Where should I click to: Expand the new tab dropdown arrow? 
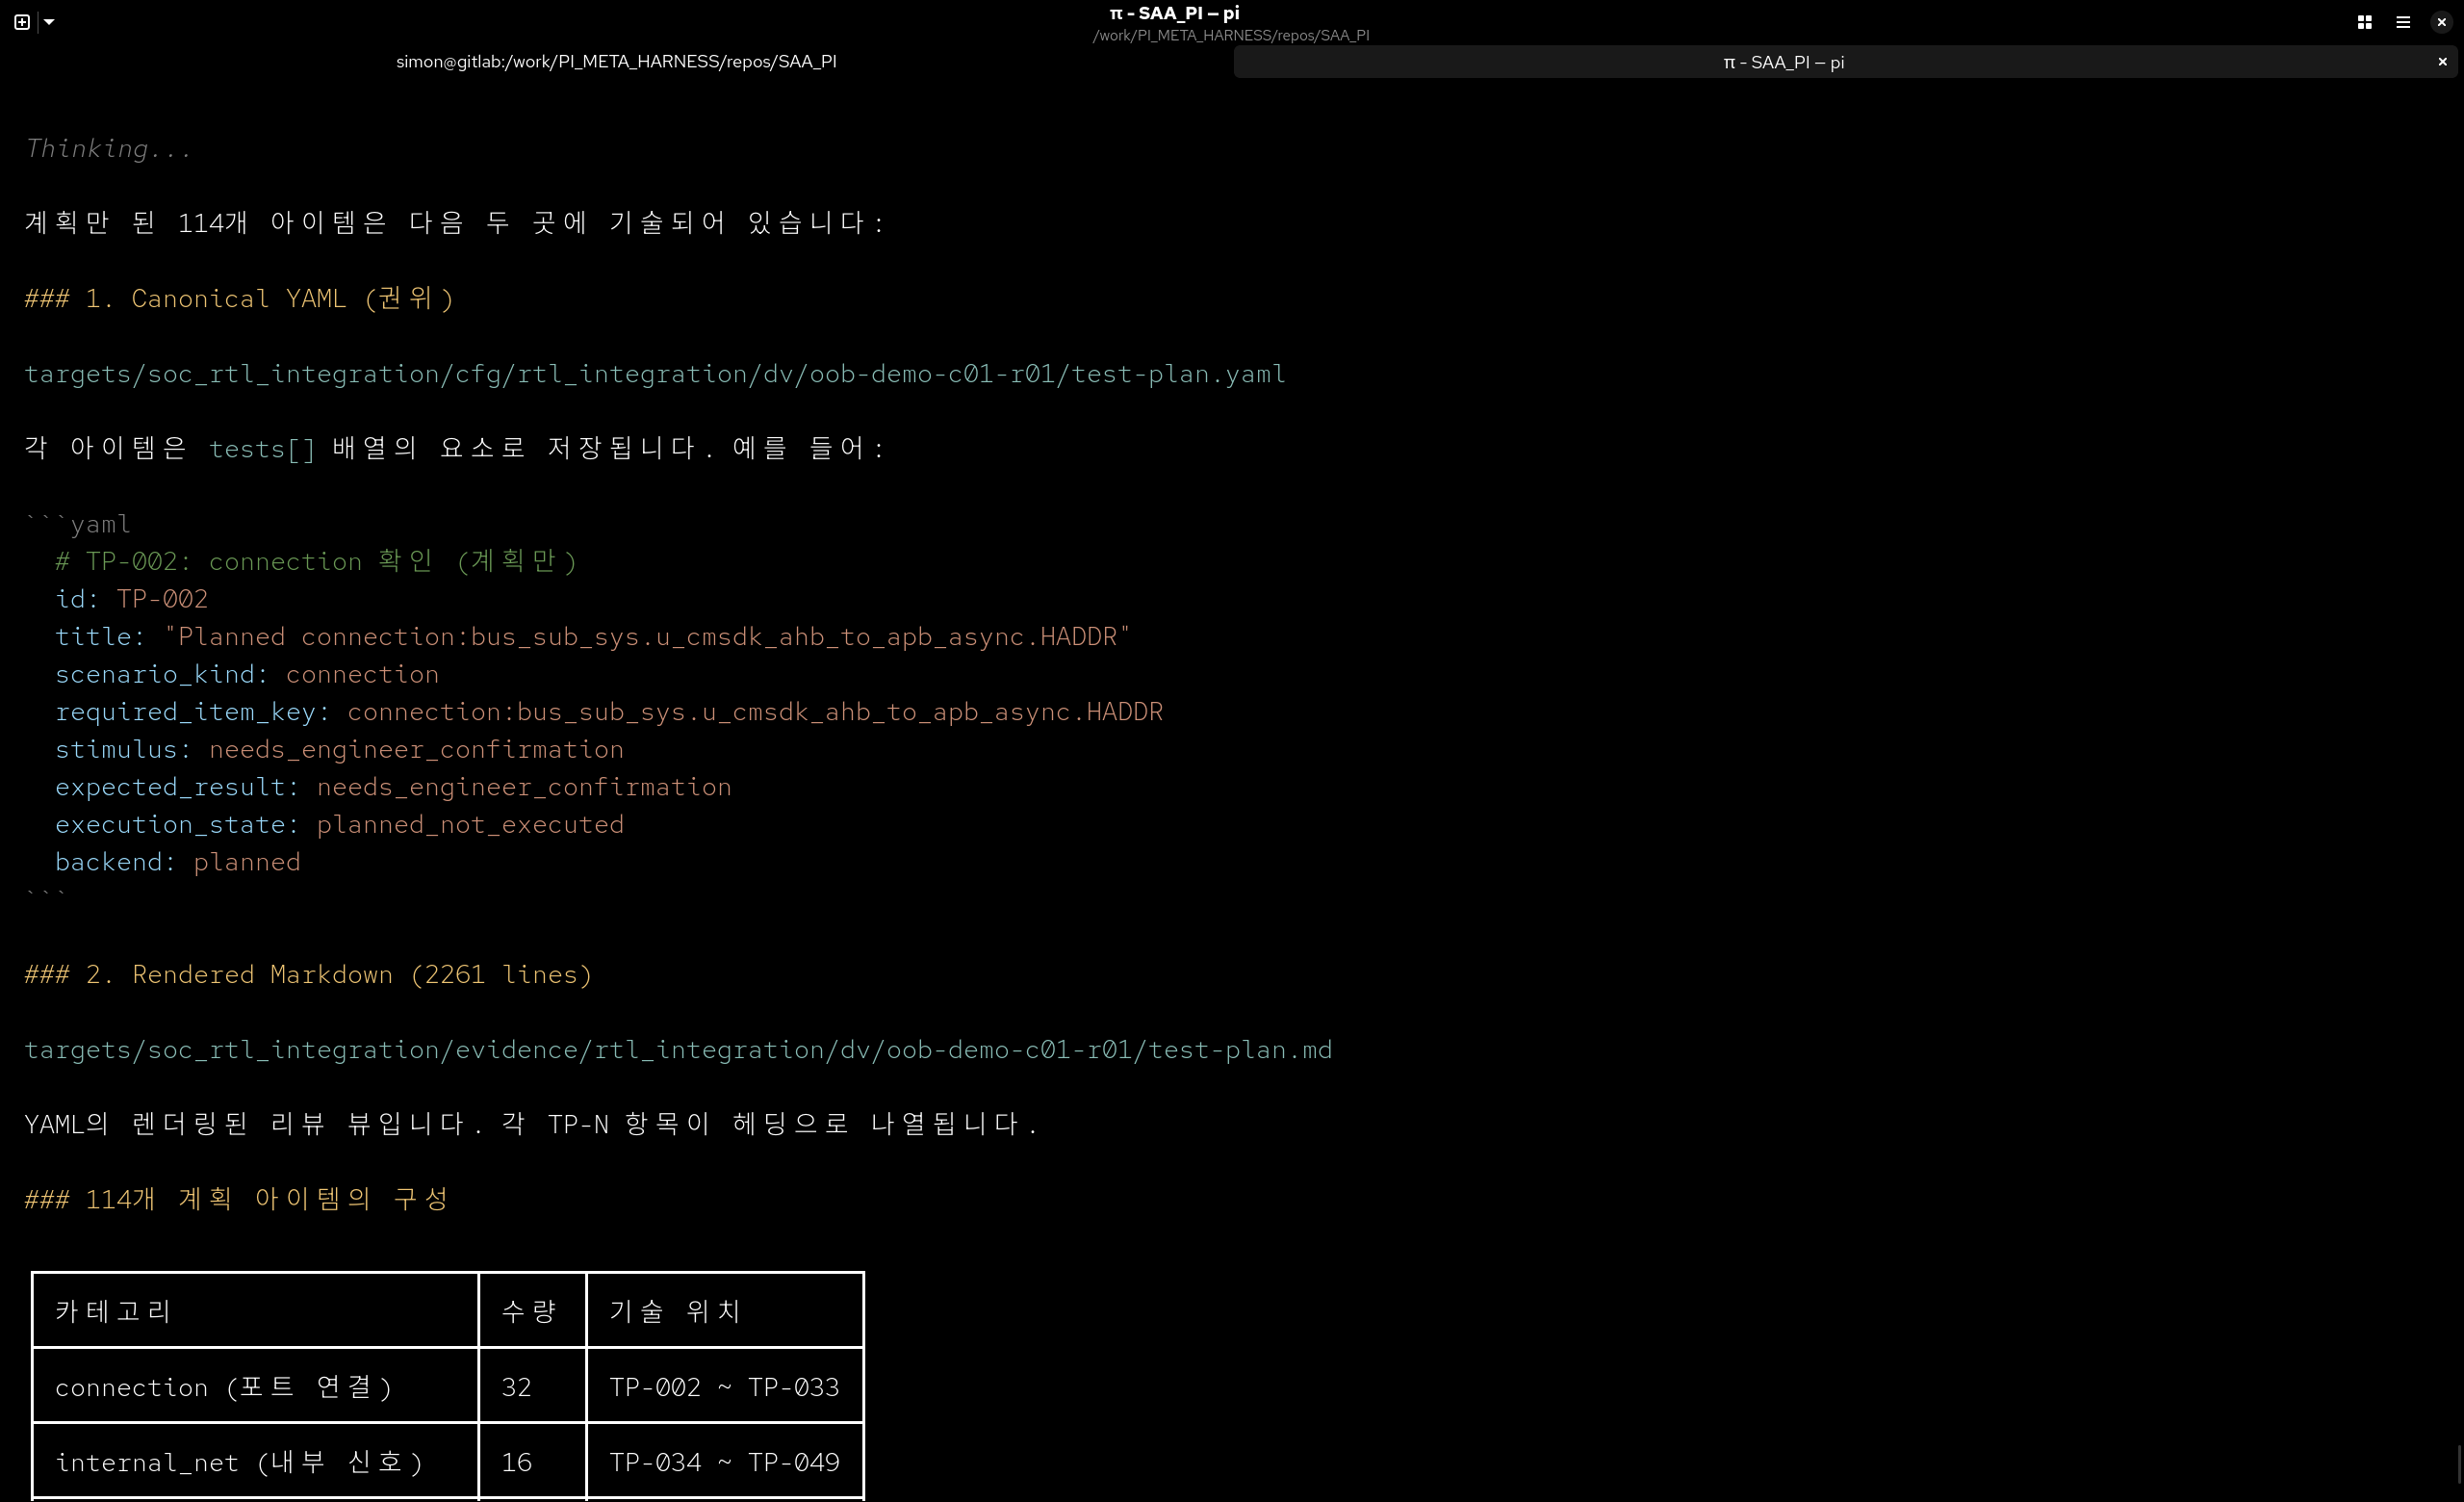49,22
